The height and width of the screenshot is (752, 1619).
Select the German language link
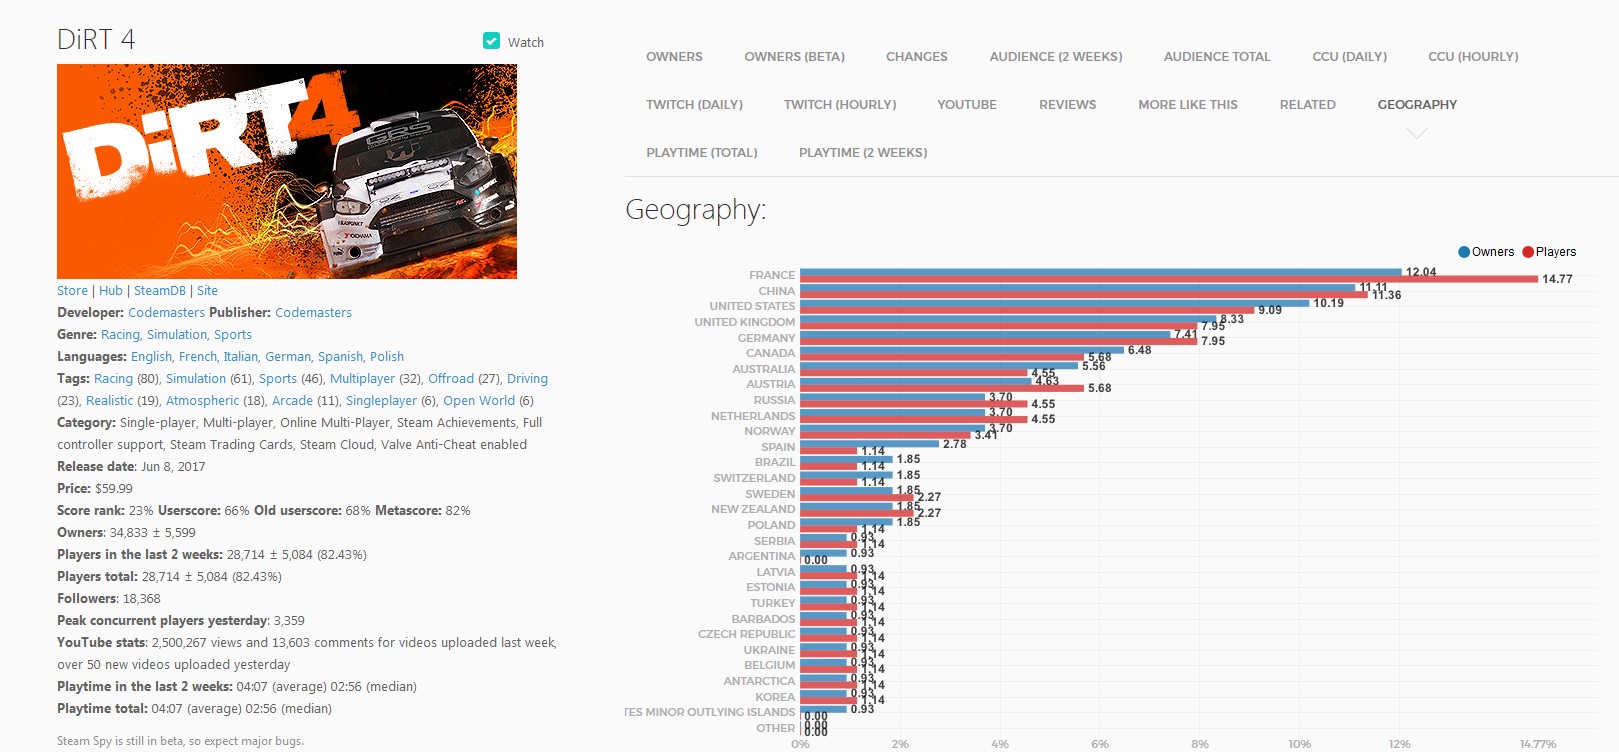tap(288, 357)
